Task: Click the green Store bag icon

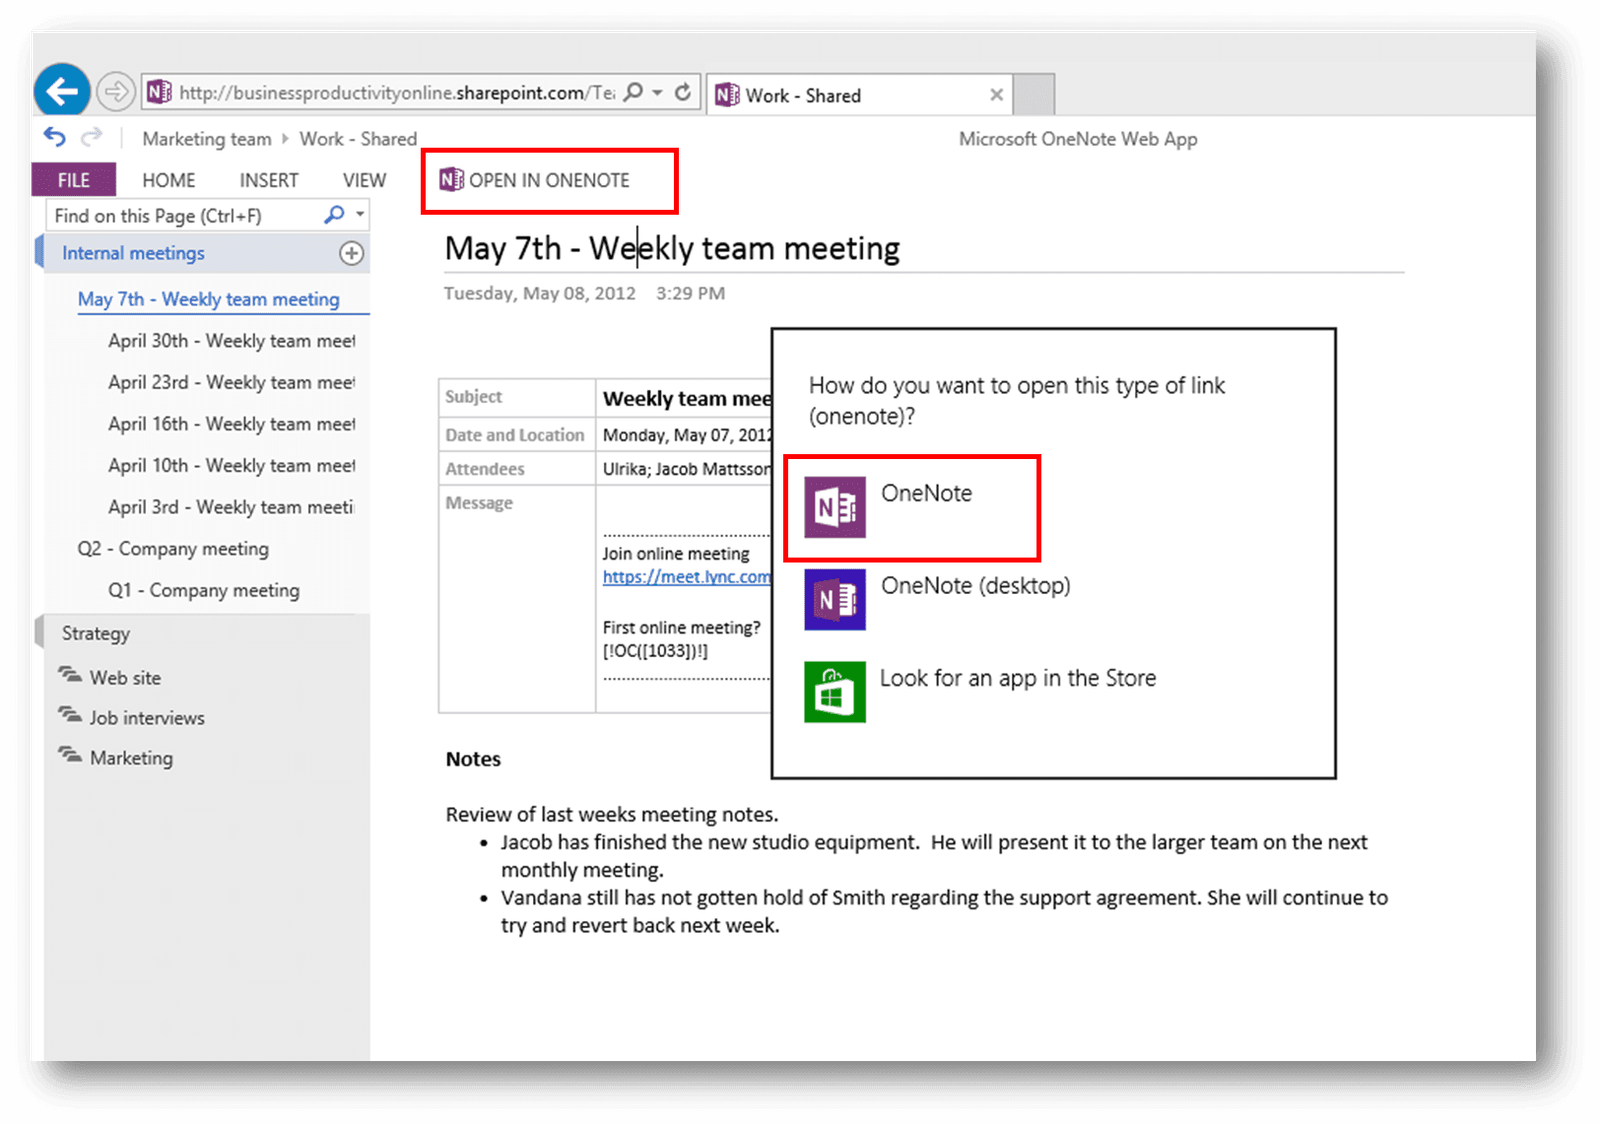Action: [835, 692]
